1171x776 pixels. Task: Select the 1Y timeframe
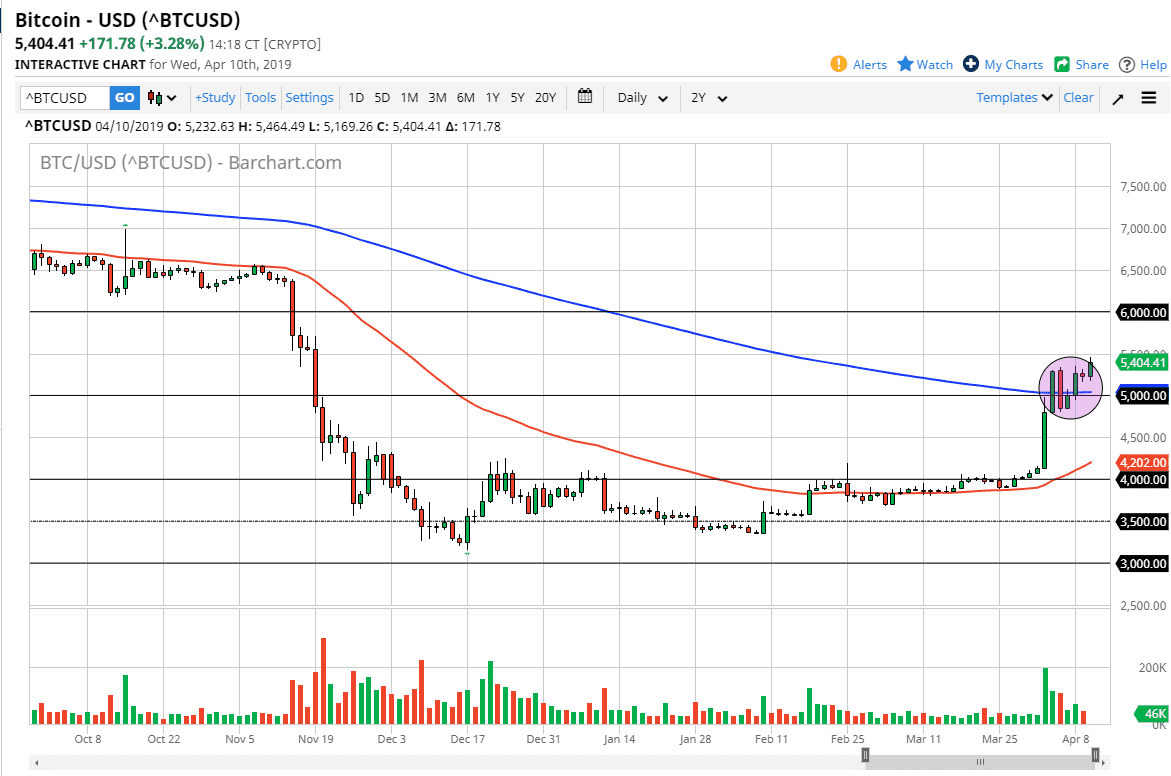pos(491,97)
